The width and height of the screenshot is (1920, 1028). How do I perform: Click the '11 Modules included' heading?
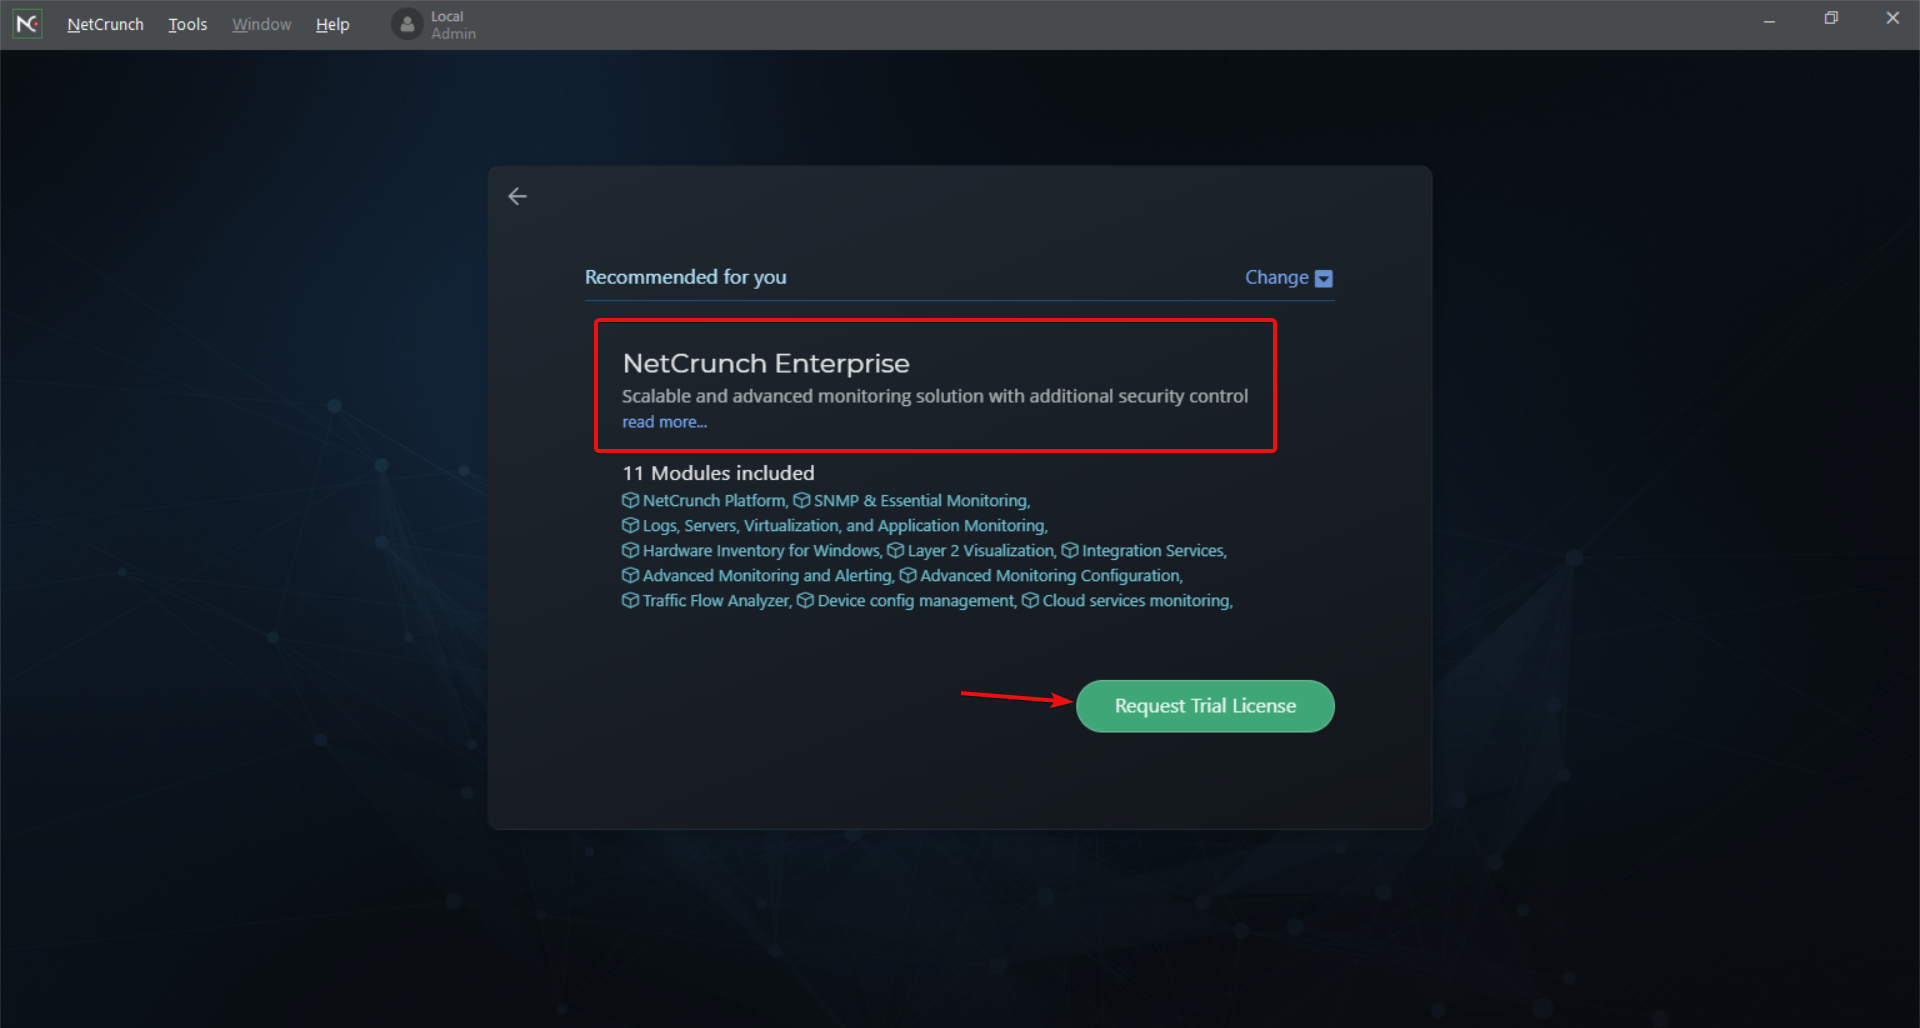[x=718, y=473]
